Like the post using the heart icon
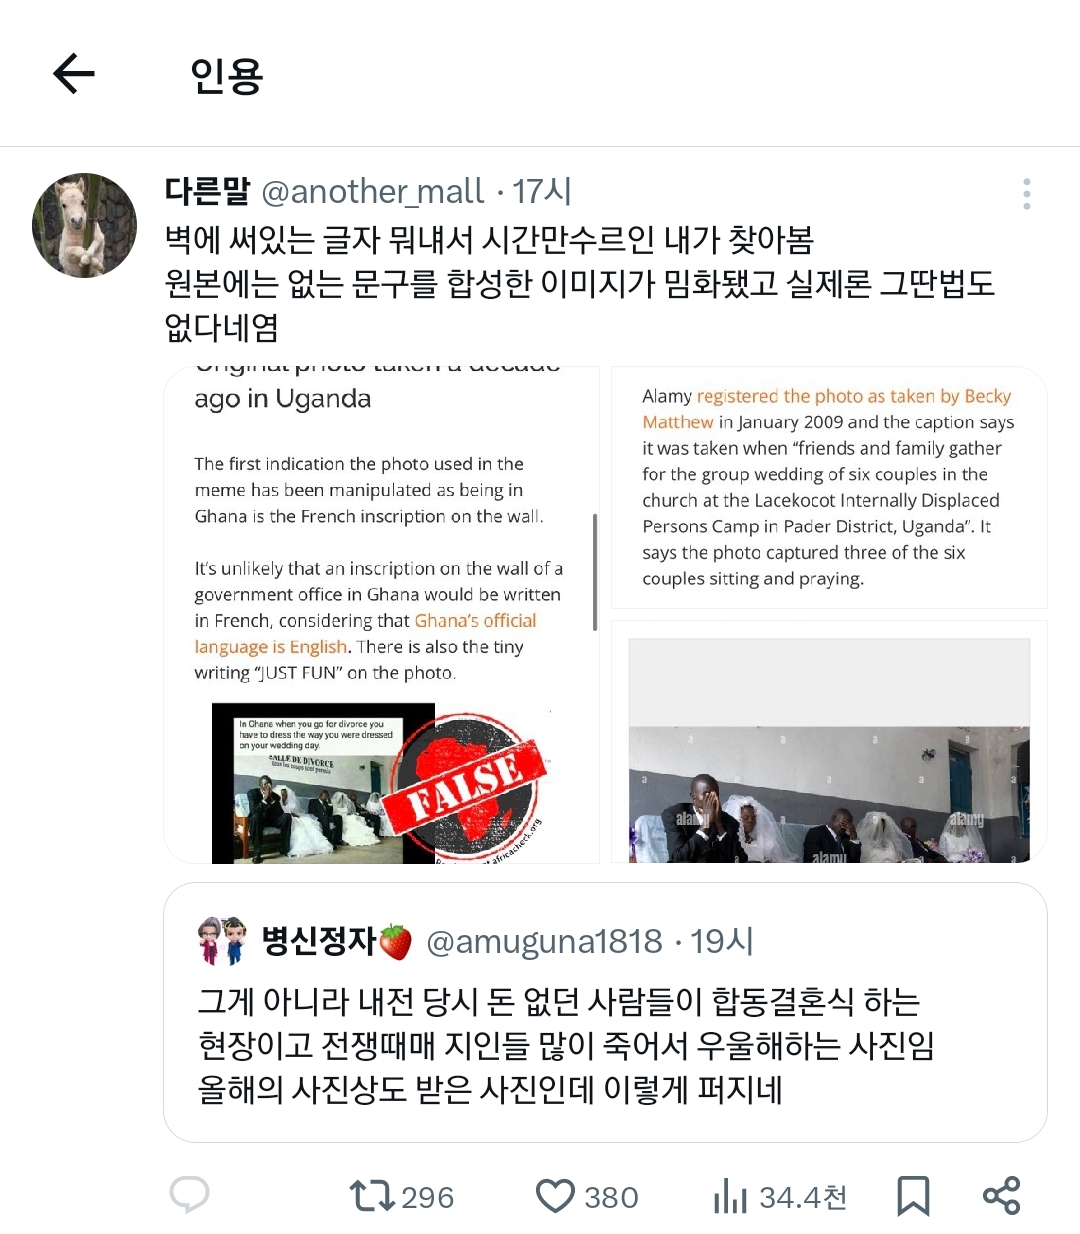 [x=555, y=1196]
